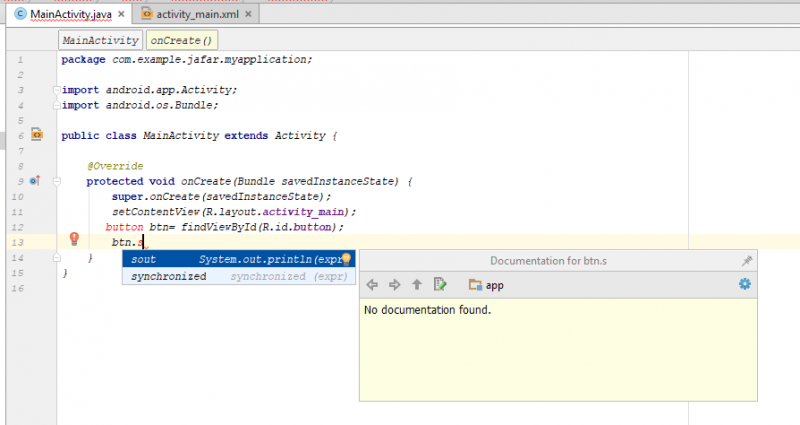Click the fold end marker on line 14
The image size is (800, 425).
(57, 258)
